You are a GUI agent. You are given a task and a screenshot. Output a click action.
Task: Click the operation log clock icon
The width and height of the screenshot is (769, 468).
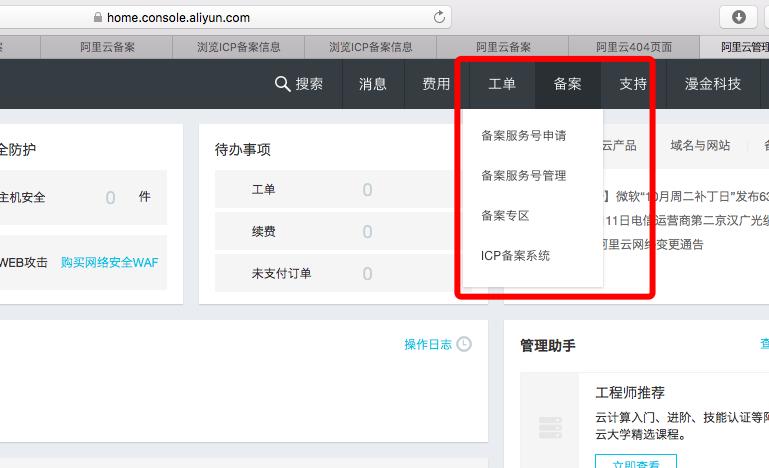(464, 344)
